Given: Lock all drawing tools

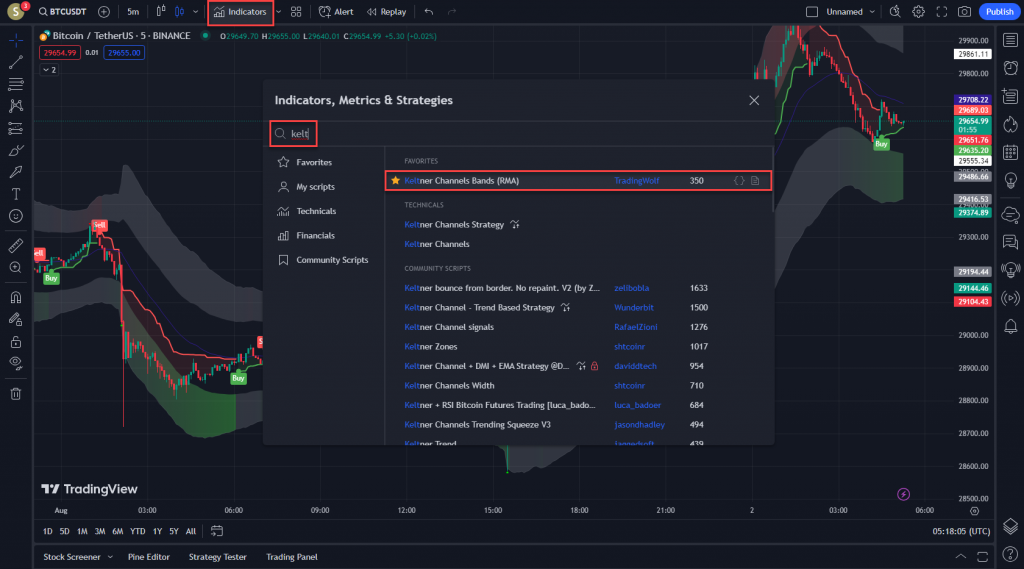Looking at the screenshot, I should point(16,342).
